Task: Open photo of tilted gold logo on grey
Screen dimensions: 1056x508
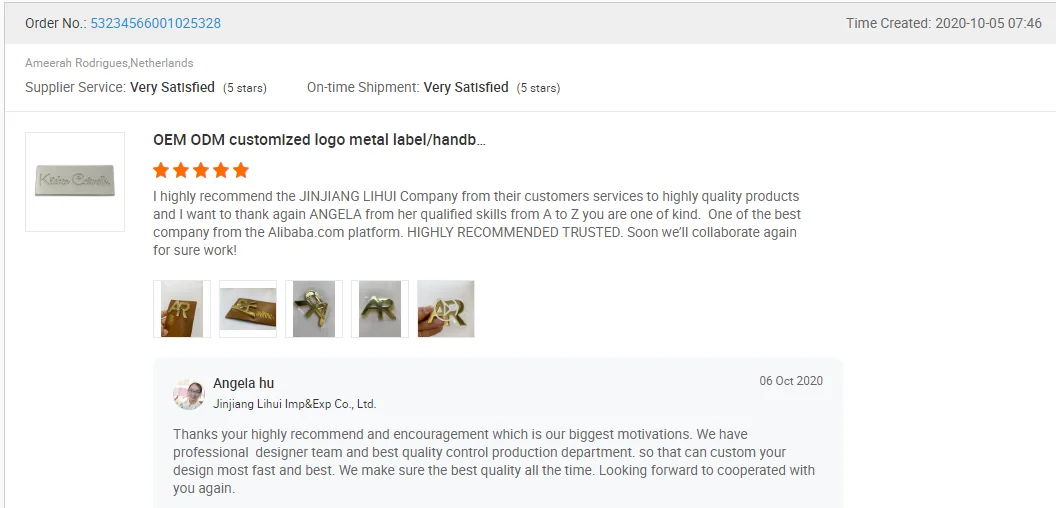Action: point(314,308)
